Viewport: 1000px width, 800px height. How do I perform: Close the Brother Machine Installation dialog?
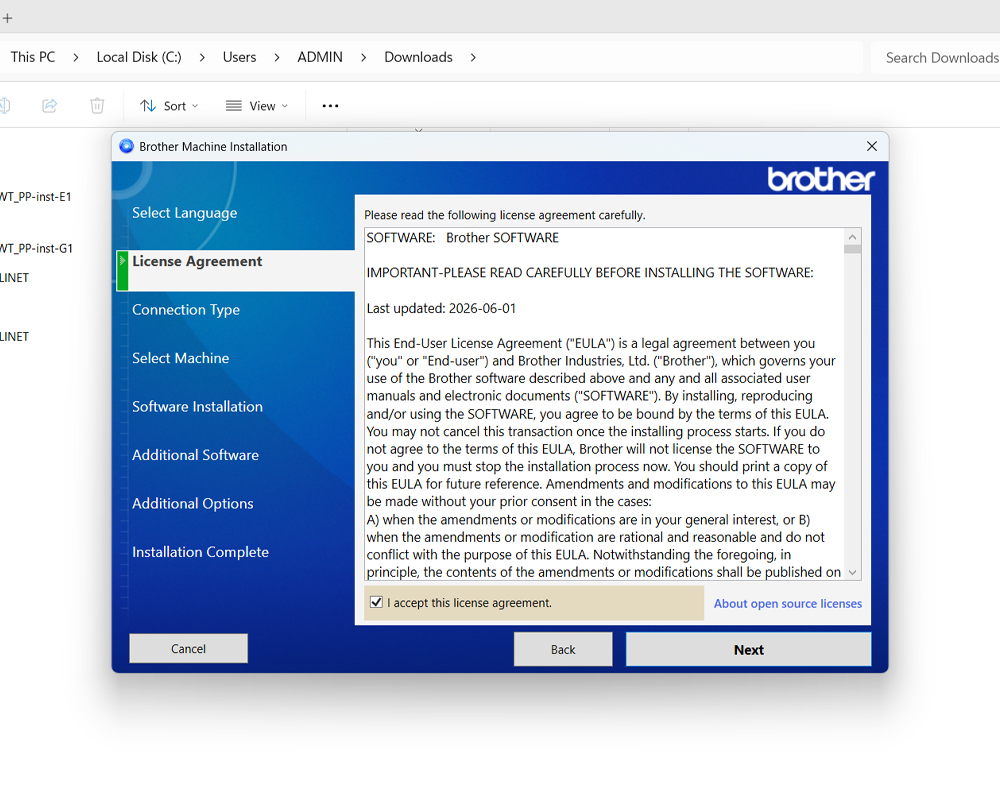[x=872, y=146]
